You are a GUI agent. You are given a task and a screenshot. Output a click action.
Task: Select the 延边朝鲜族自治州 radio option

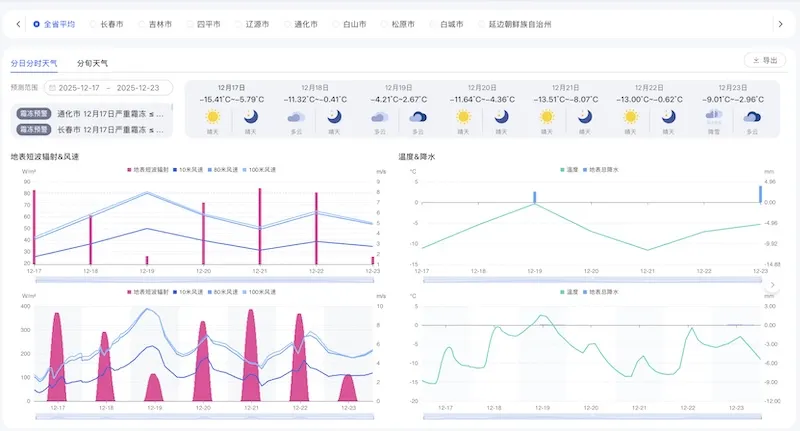[x=481, y=24]
